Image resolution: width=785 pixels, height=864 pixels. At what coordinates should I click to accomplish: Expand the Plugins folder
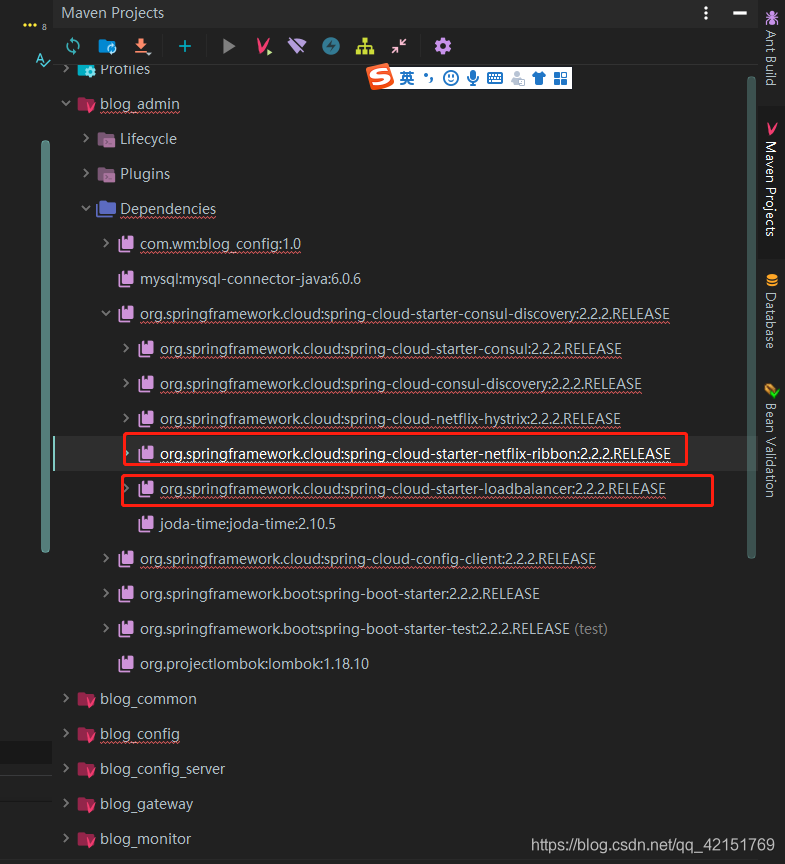(x=86, y=174)
